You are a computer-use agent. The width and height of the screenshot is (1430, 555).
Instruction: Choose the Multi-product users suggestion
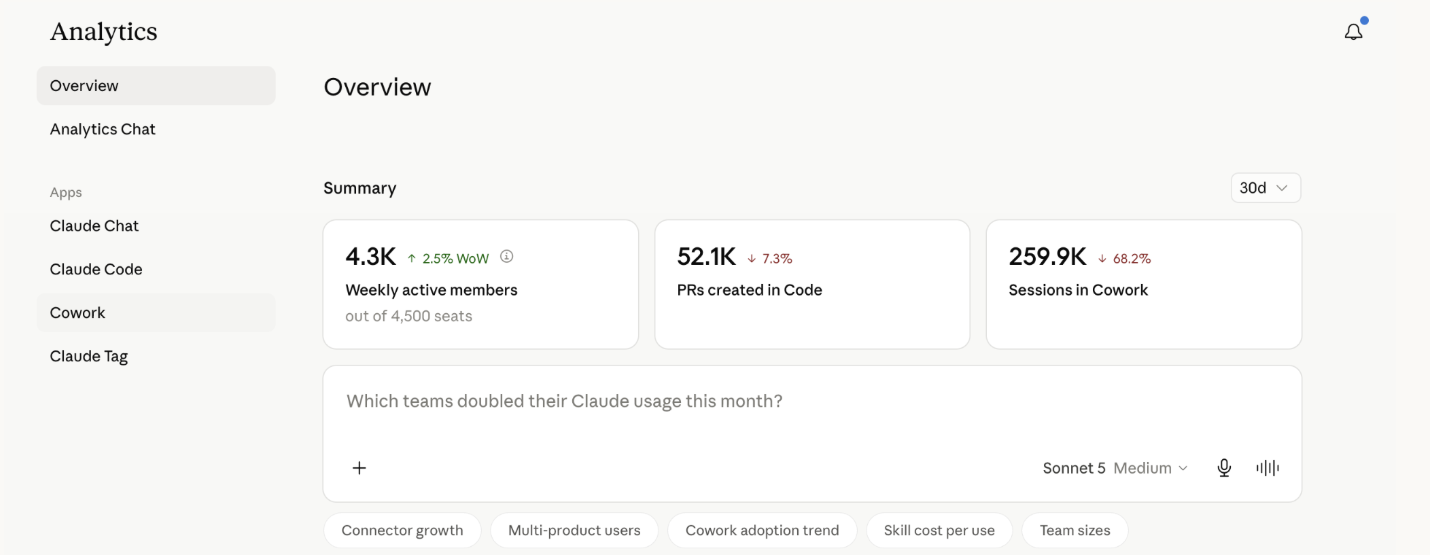574,530
